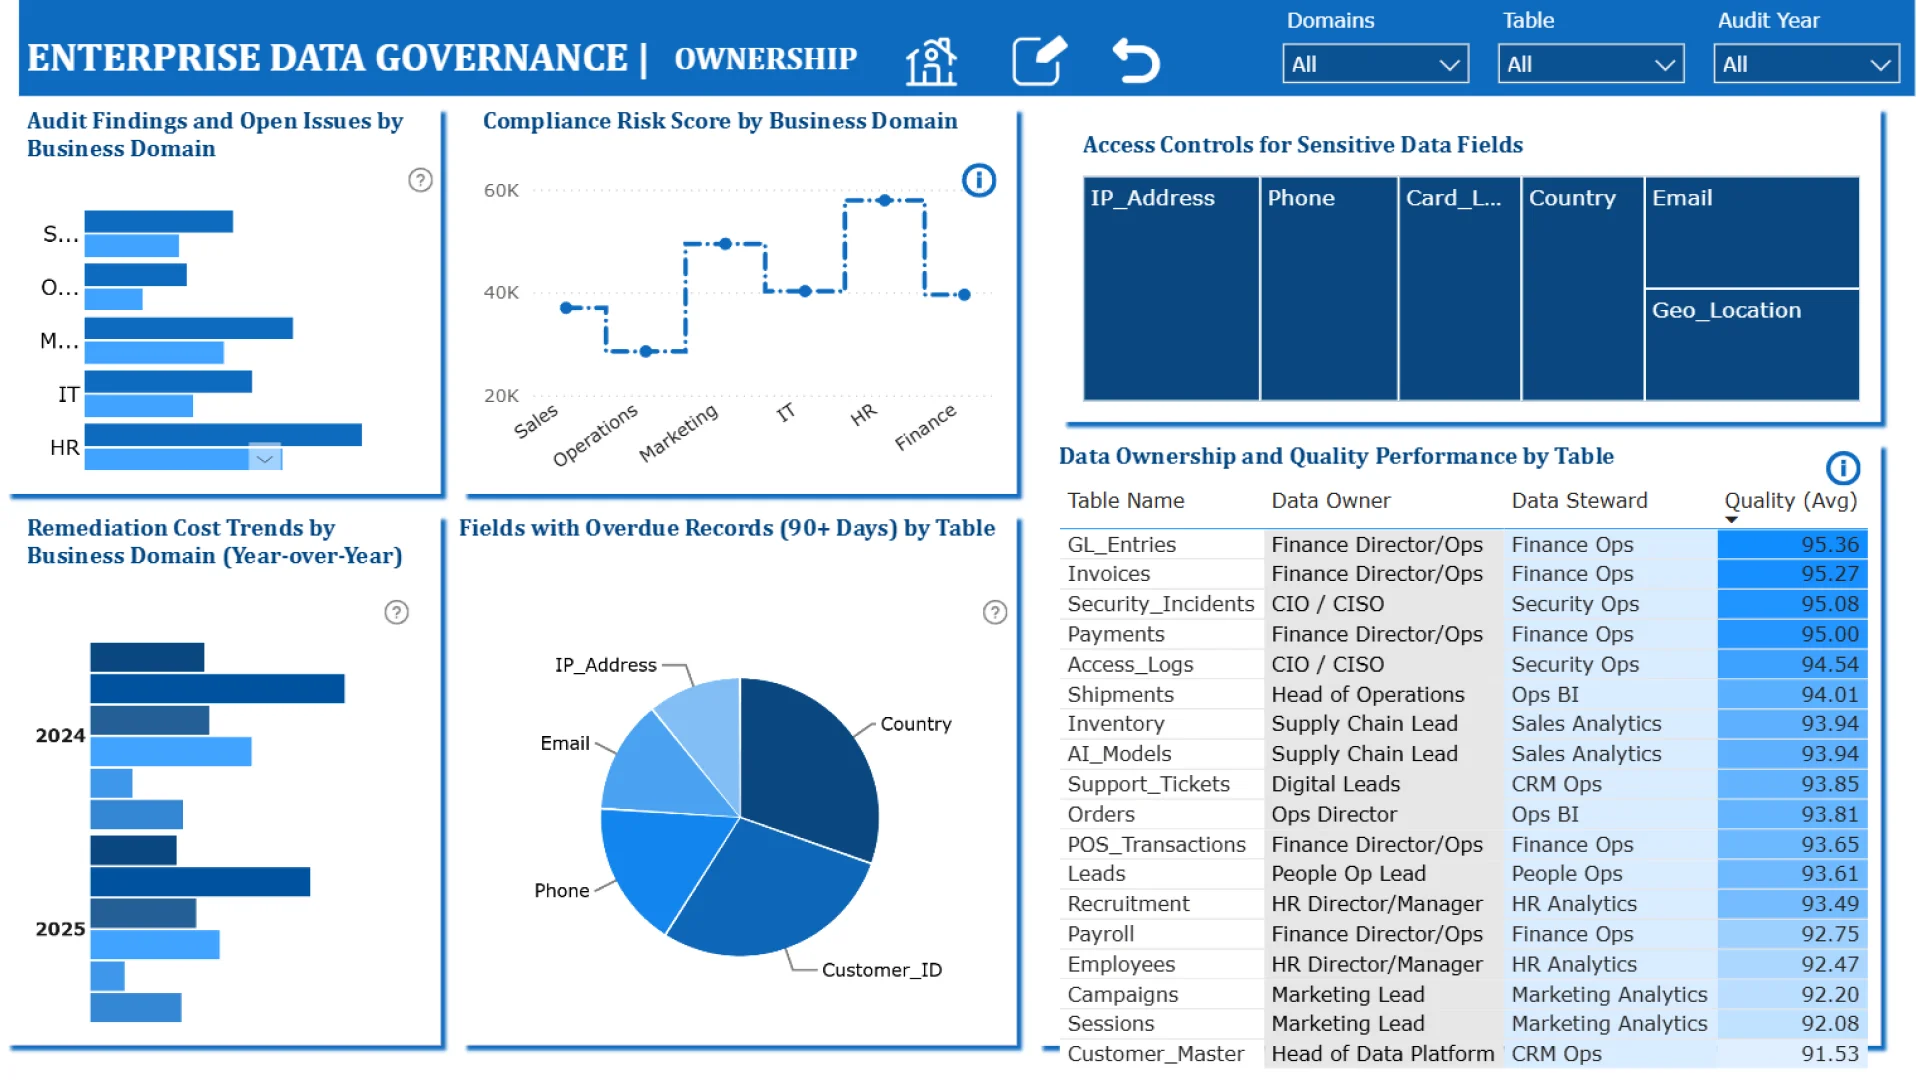Select the Geo_Location treemap tile
1920x1080 pixels.
(1751, 345)
